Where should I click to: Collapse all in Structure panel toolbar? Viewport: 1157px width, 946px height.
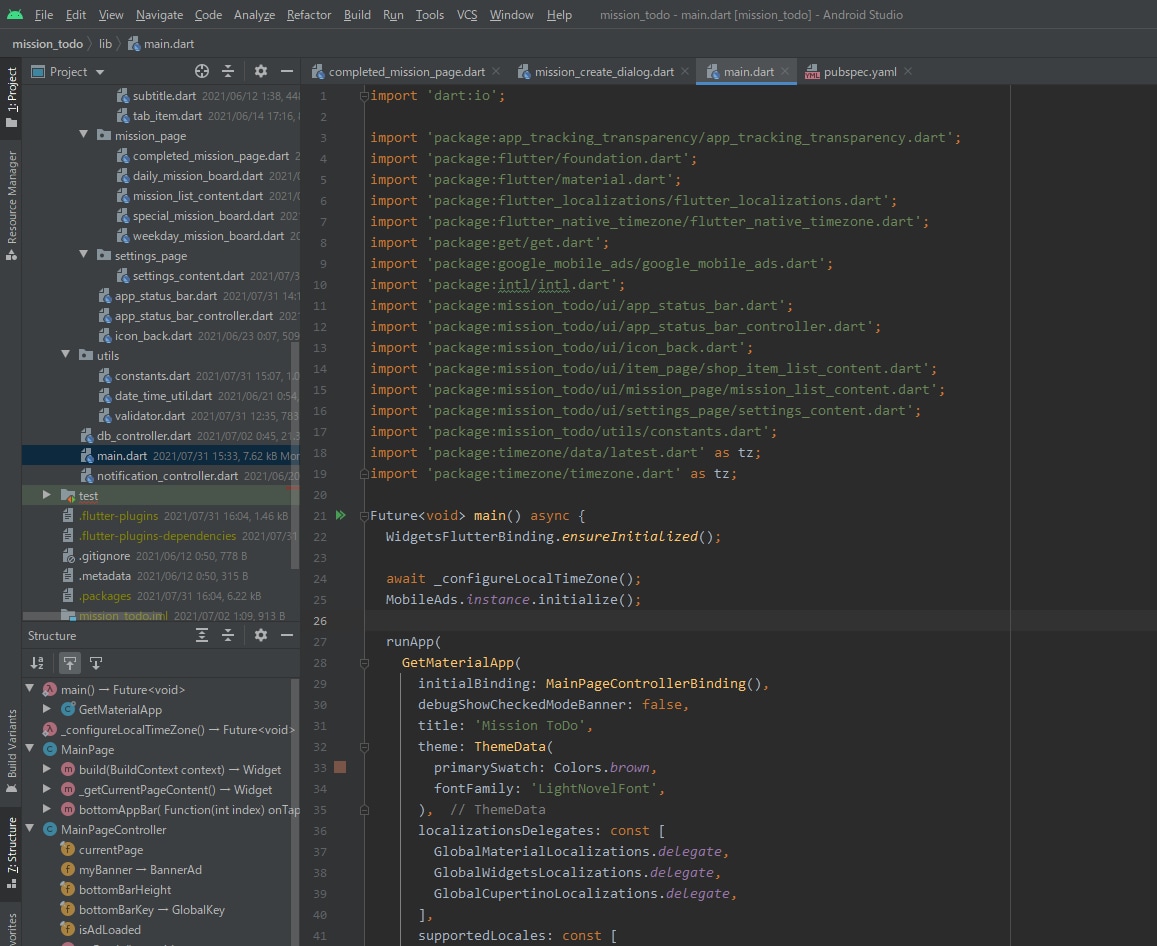pos(228,635)
